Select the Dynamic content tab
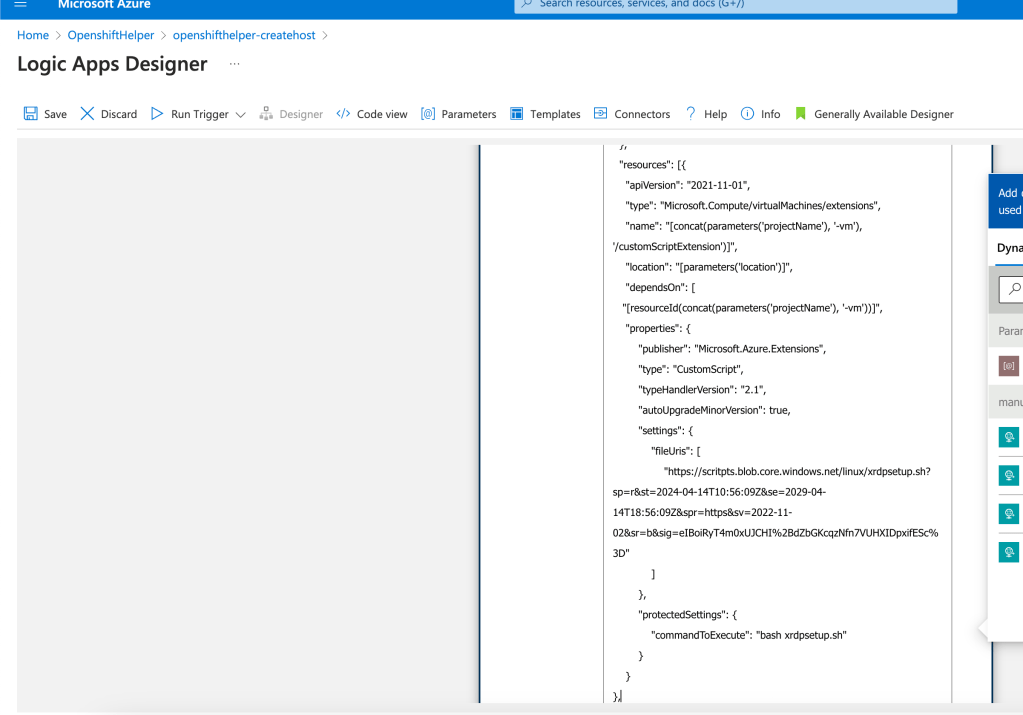This screenshot has height=715, width=1023. [1009, 248]
